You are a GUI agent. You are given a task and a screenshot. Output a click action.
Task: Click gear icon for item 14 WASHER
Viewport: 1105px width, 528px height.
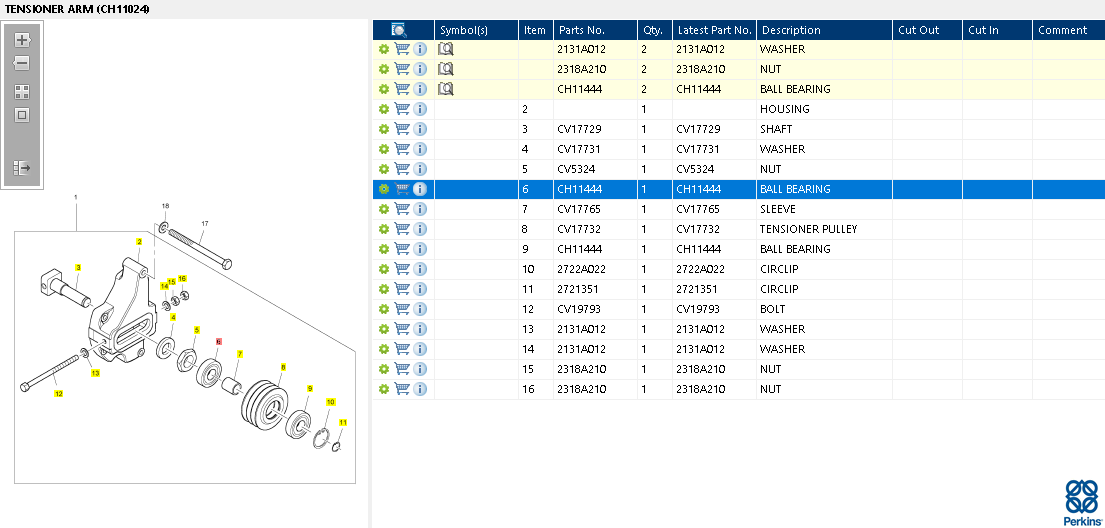pyautogui.click(x=383, y=349)
